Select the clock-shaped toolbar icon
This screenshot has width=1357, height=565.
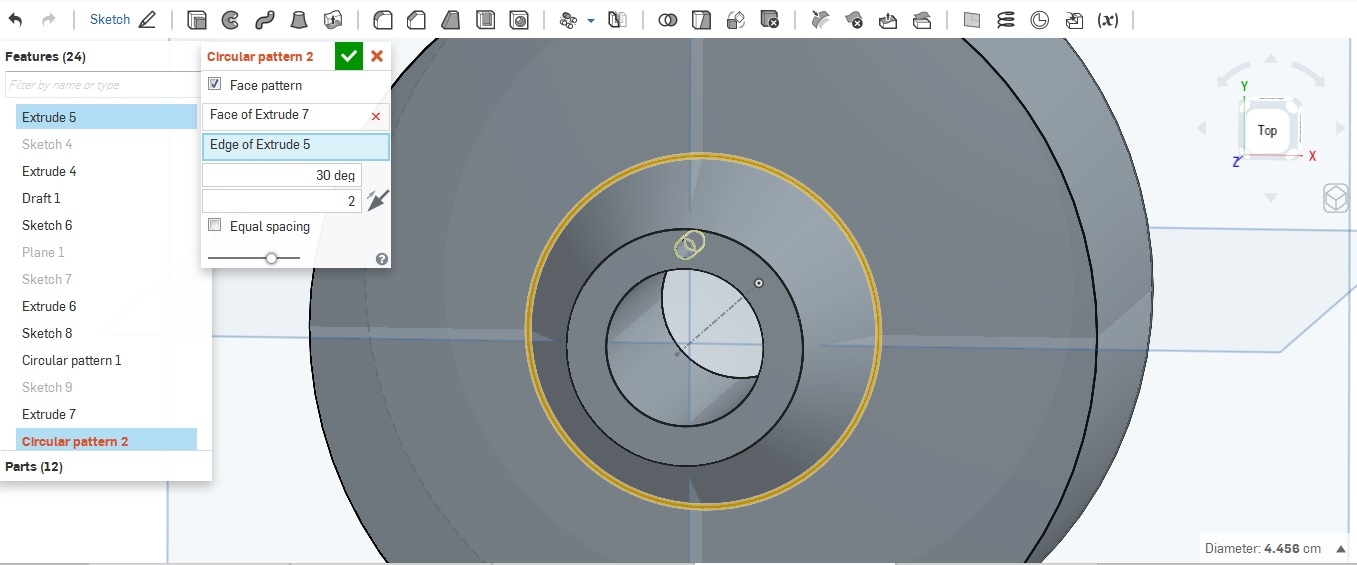point(1039,20)
